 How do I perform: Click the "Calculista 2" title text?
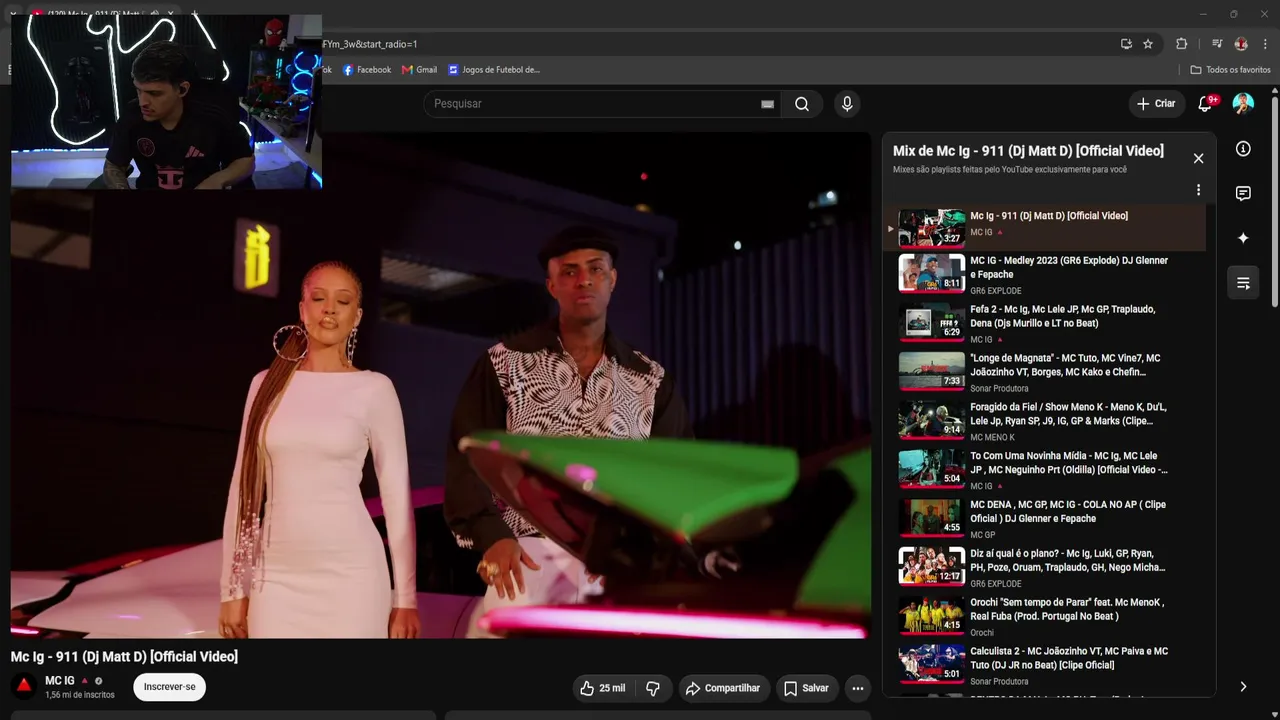[x=1069, y=658]
